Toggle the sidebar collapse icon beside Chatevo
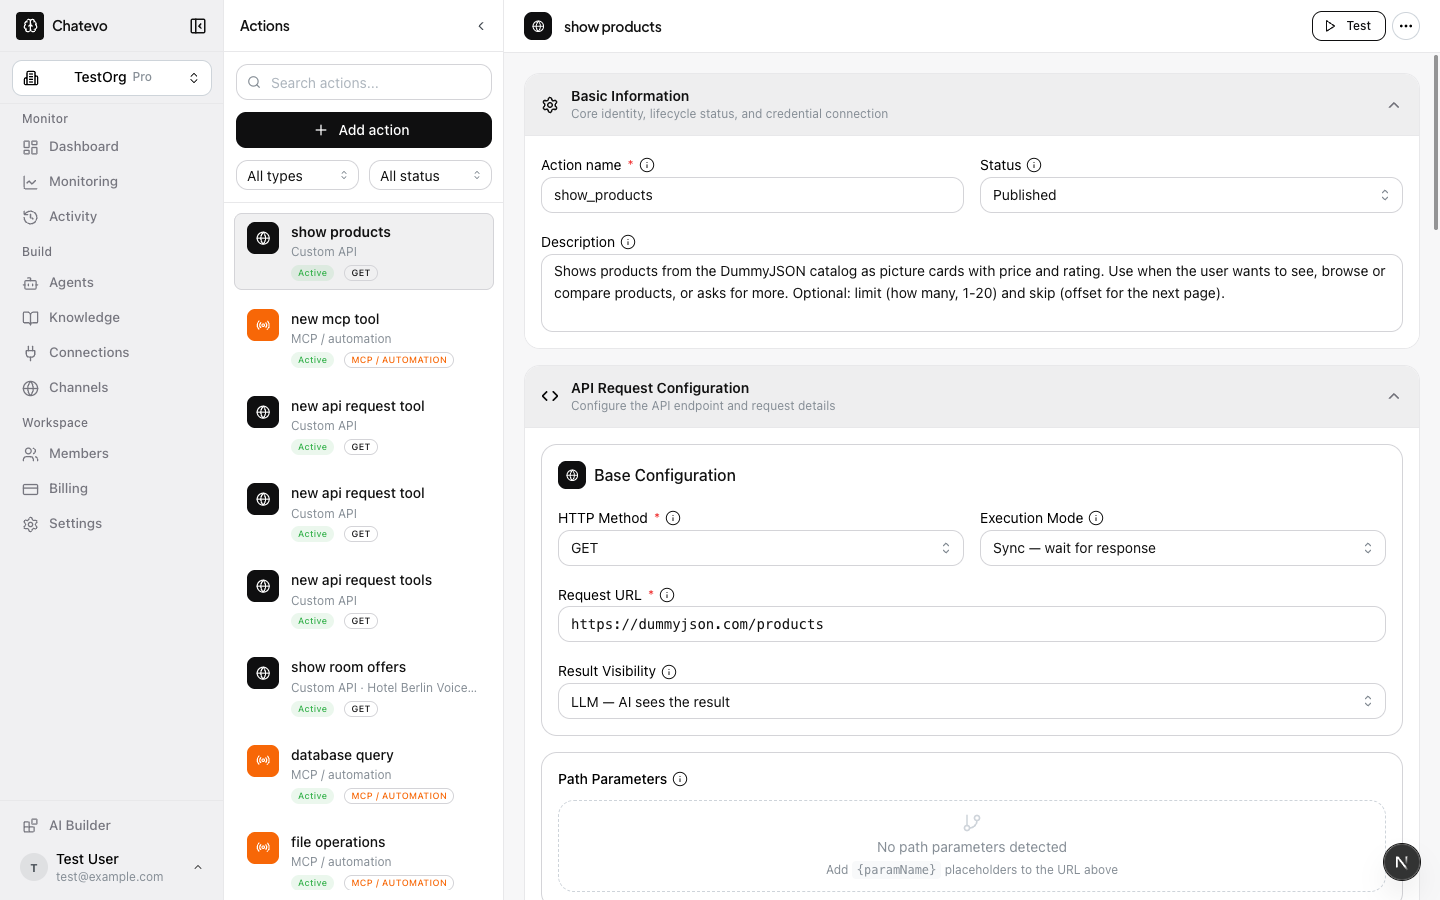1440x900 pixels. [x=198, y=26]
